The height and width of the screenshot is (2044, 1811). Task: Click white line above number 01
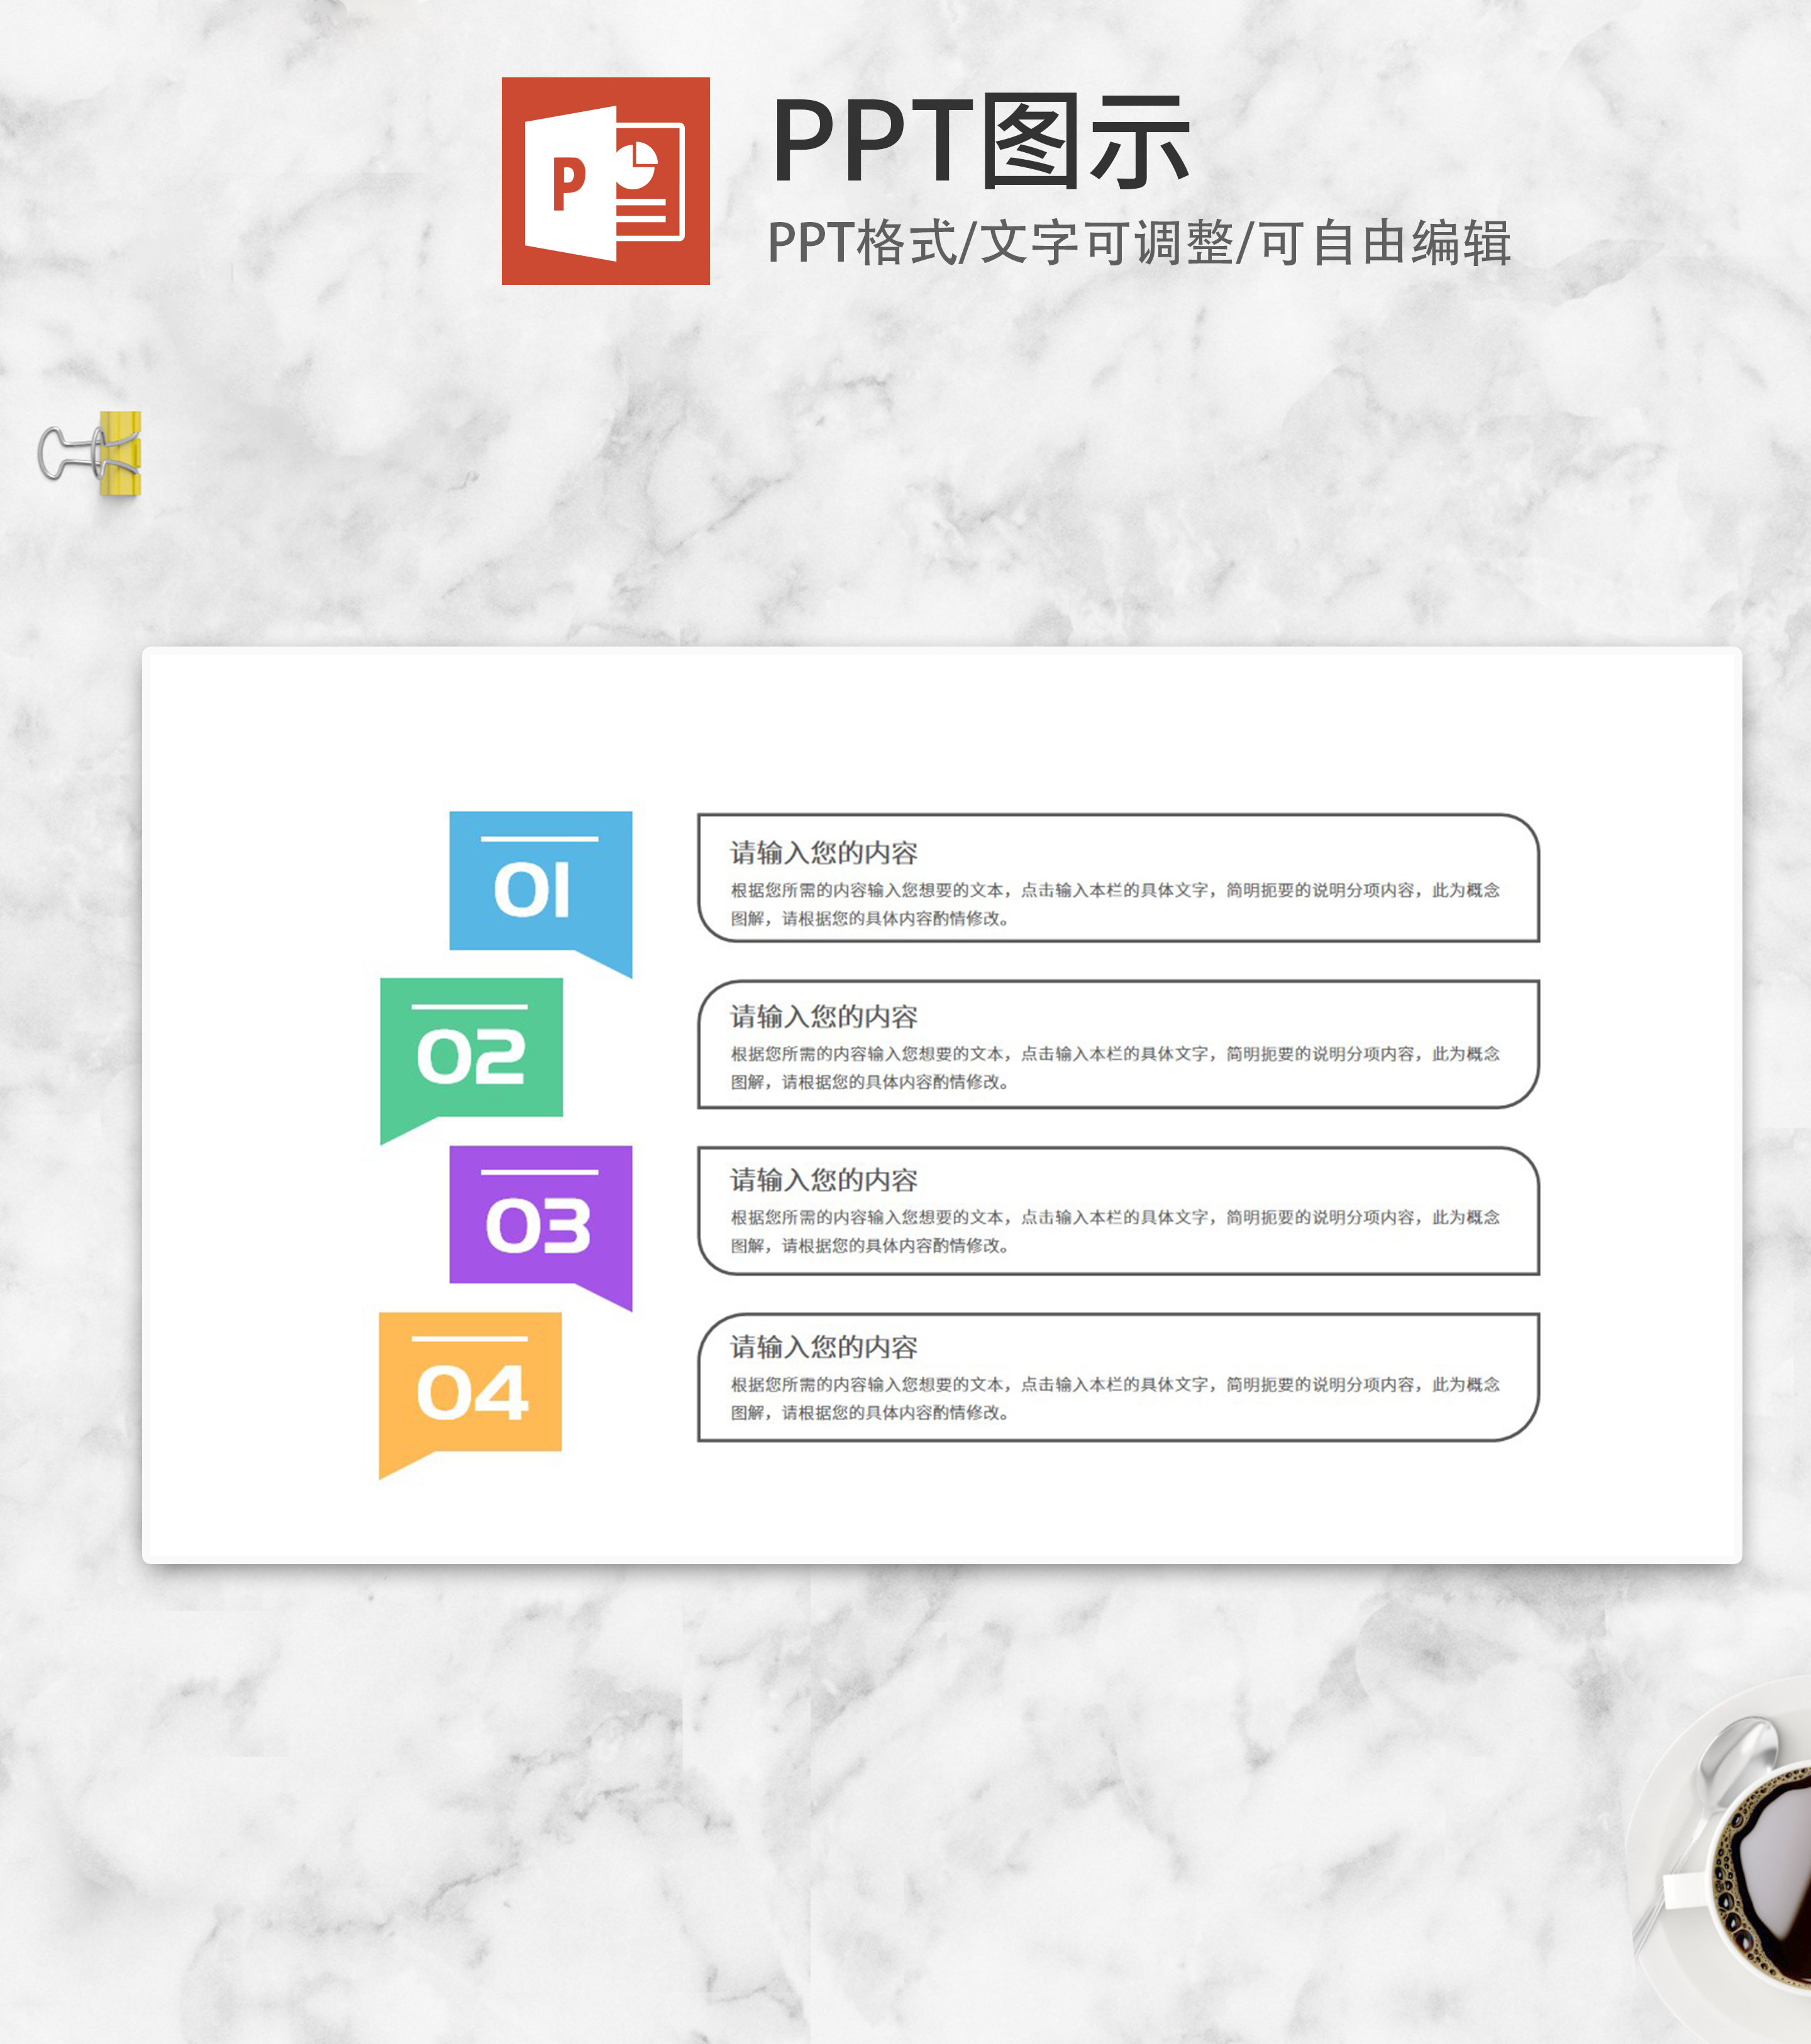click(x=539, y=838)
